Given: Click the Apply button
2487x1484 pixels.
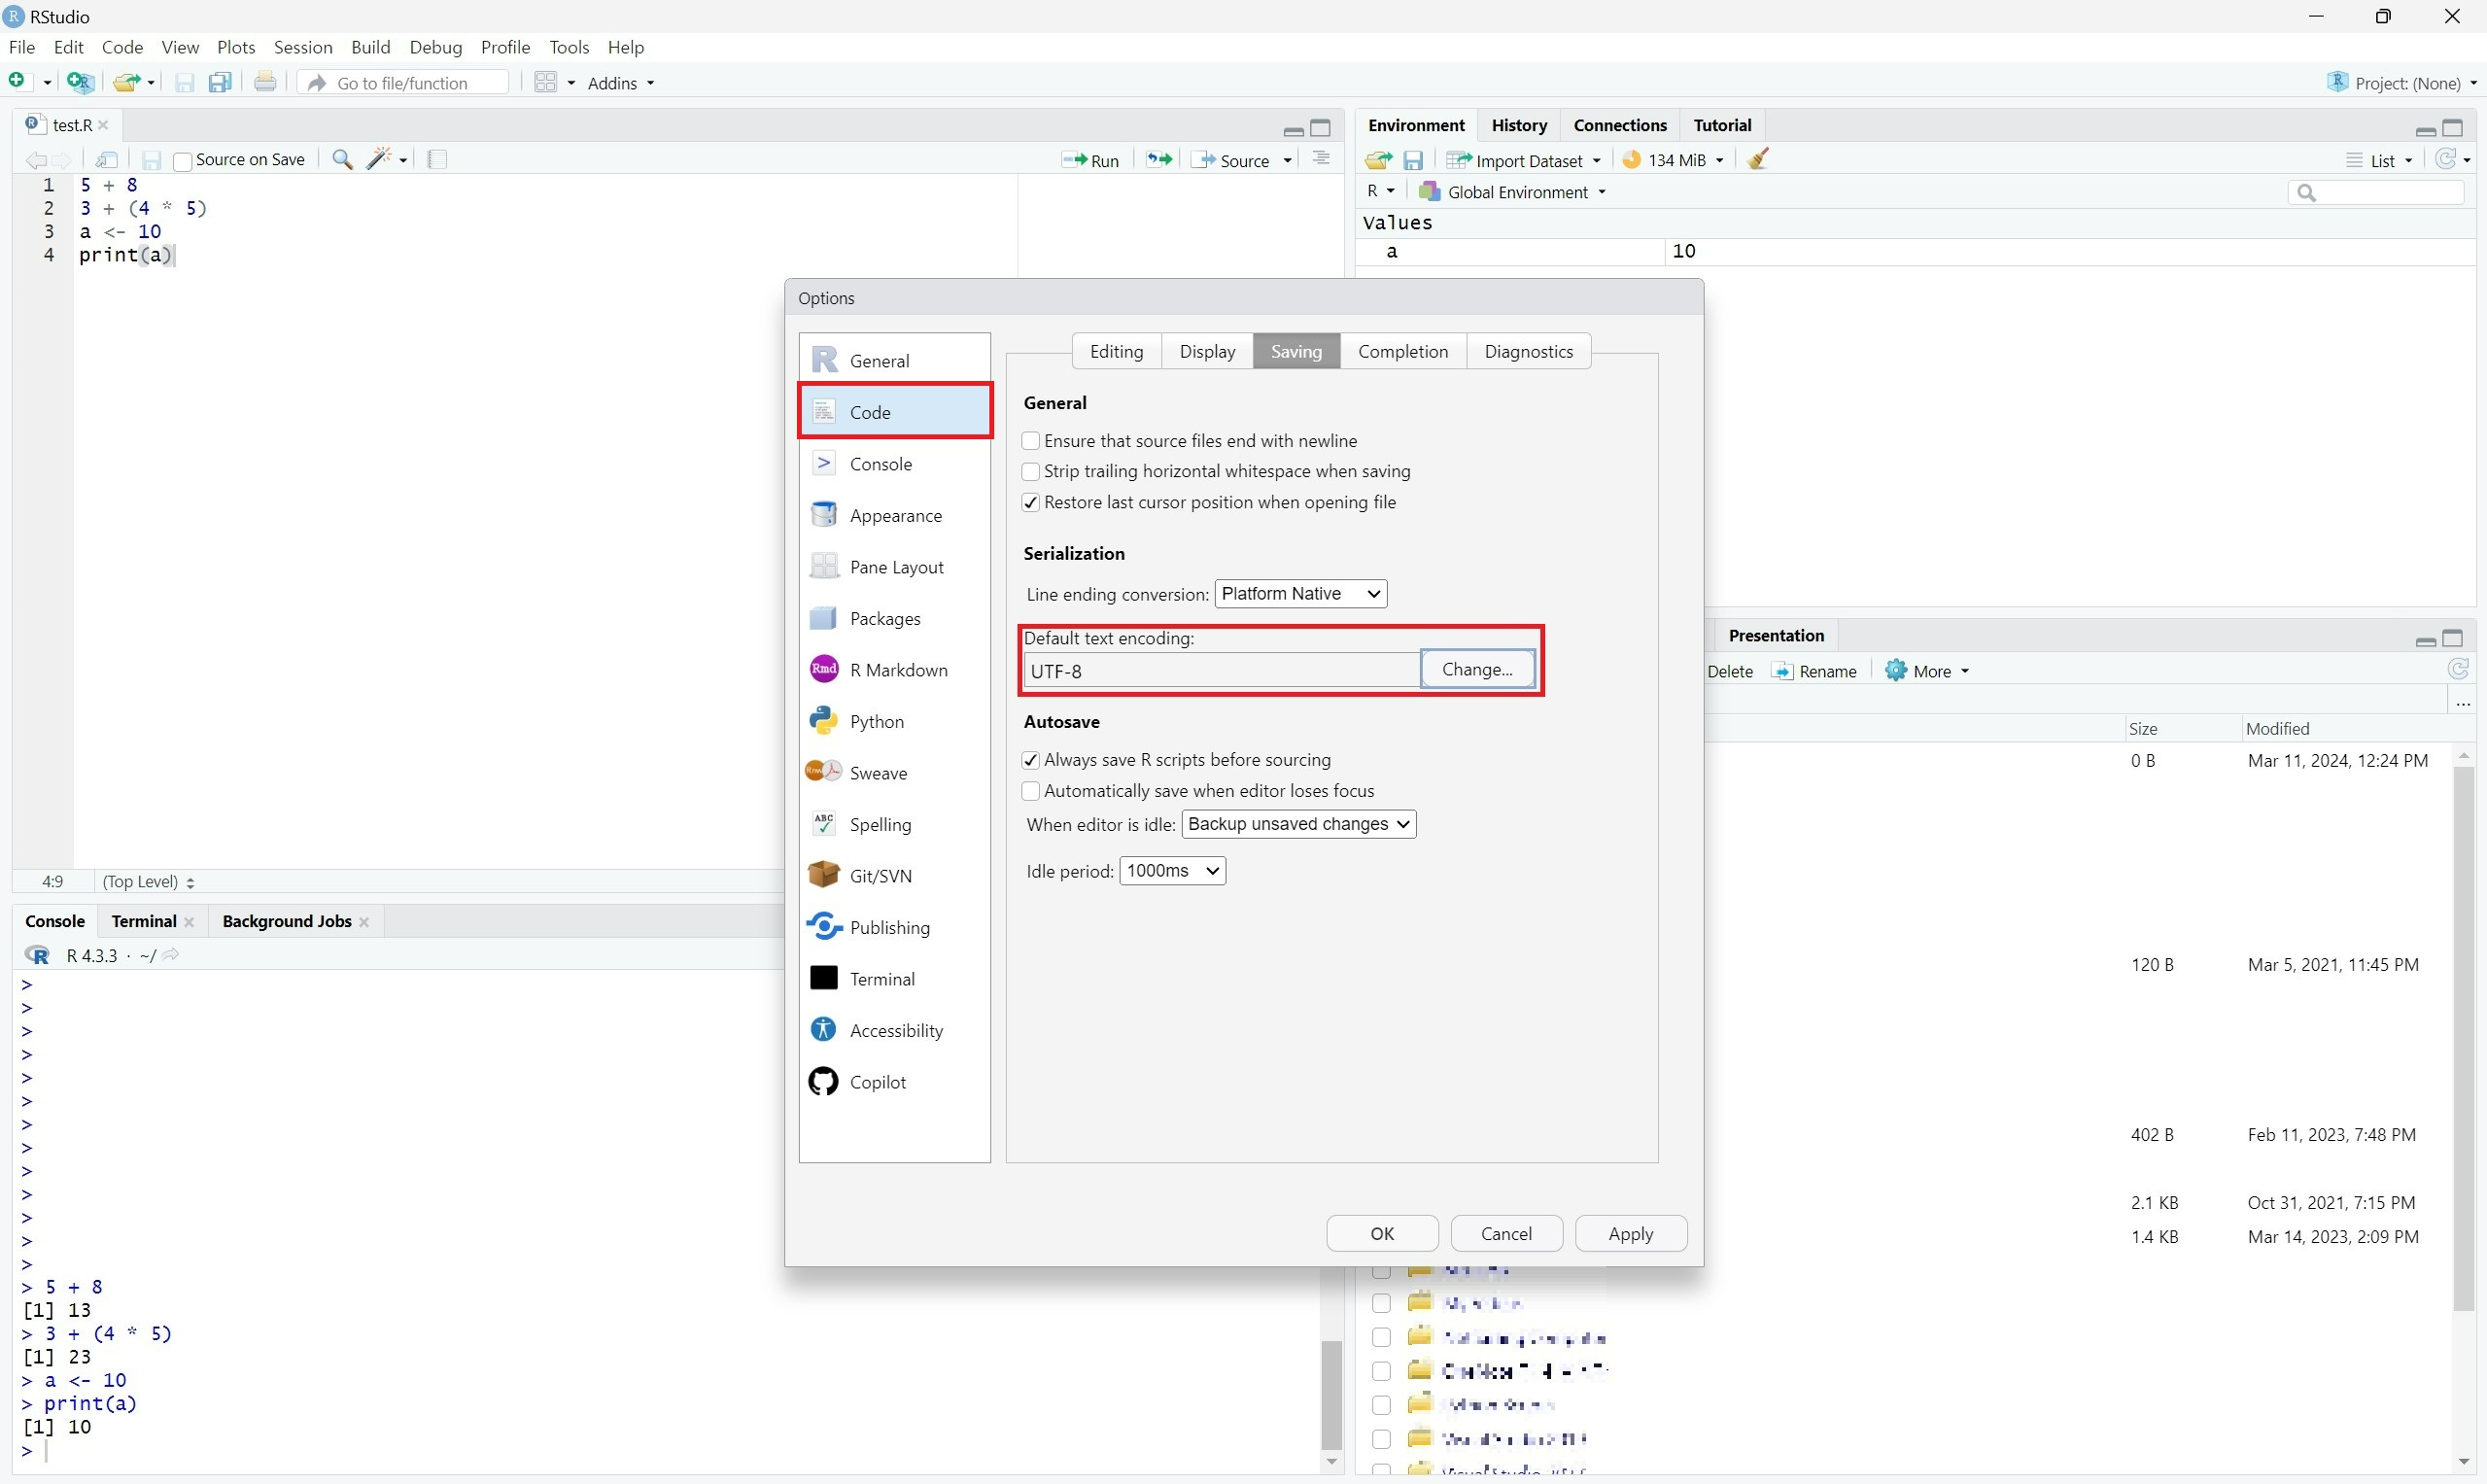Looking at the screenshot, I should [x=1629, y=1233].
